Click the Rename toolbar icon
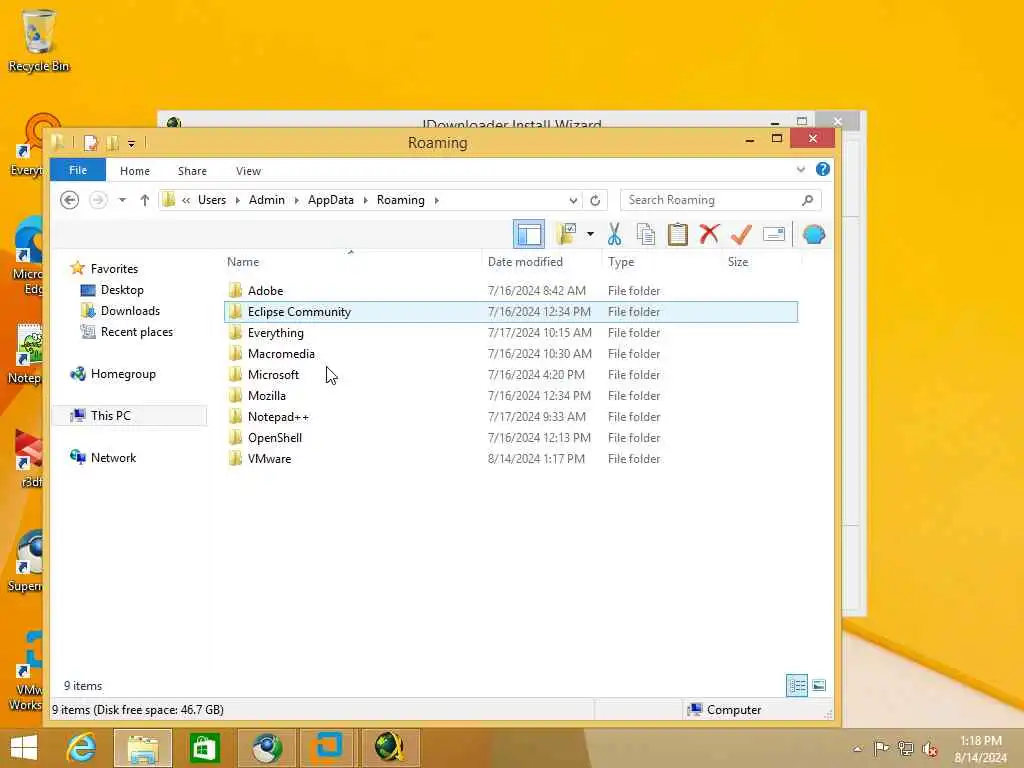 point(773,234)
